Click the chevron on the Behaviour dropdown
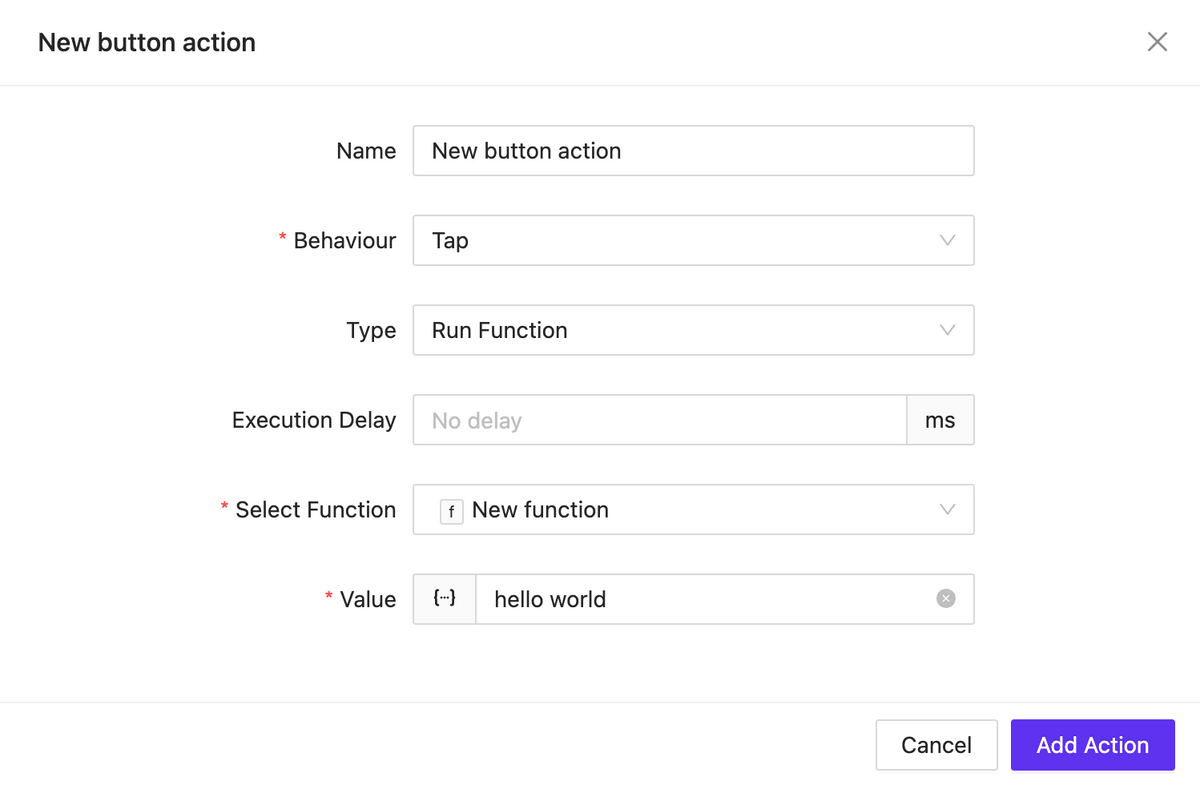The image size is (1200, 785). [x=947, y=240]
